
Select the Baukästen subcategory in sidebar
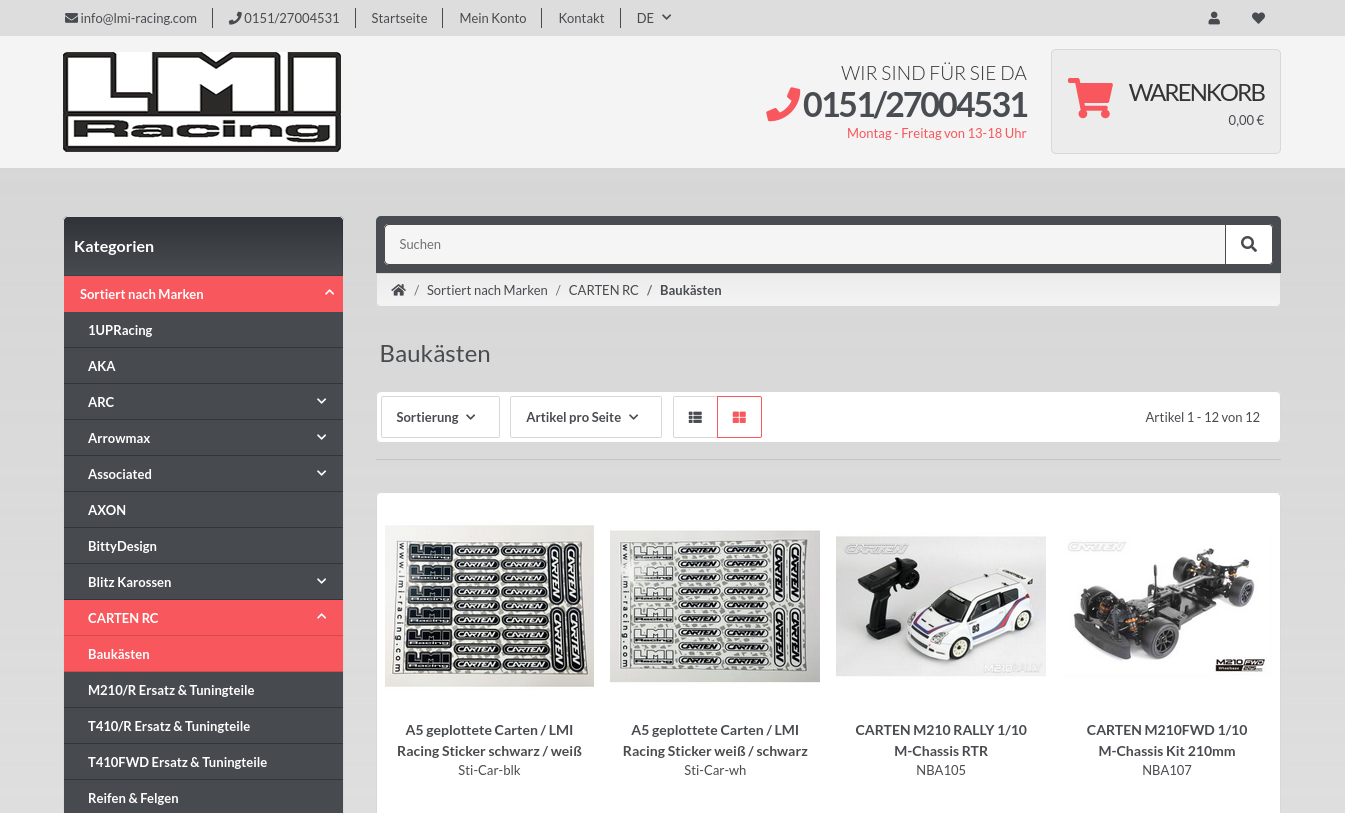coord(203,654)
